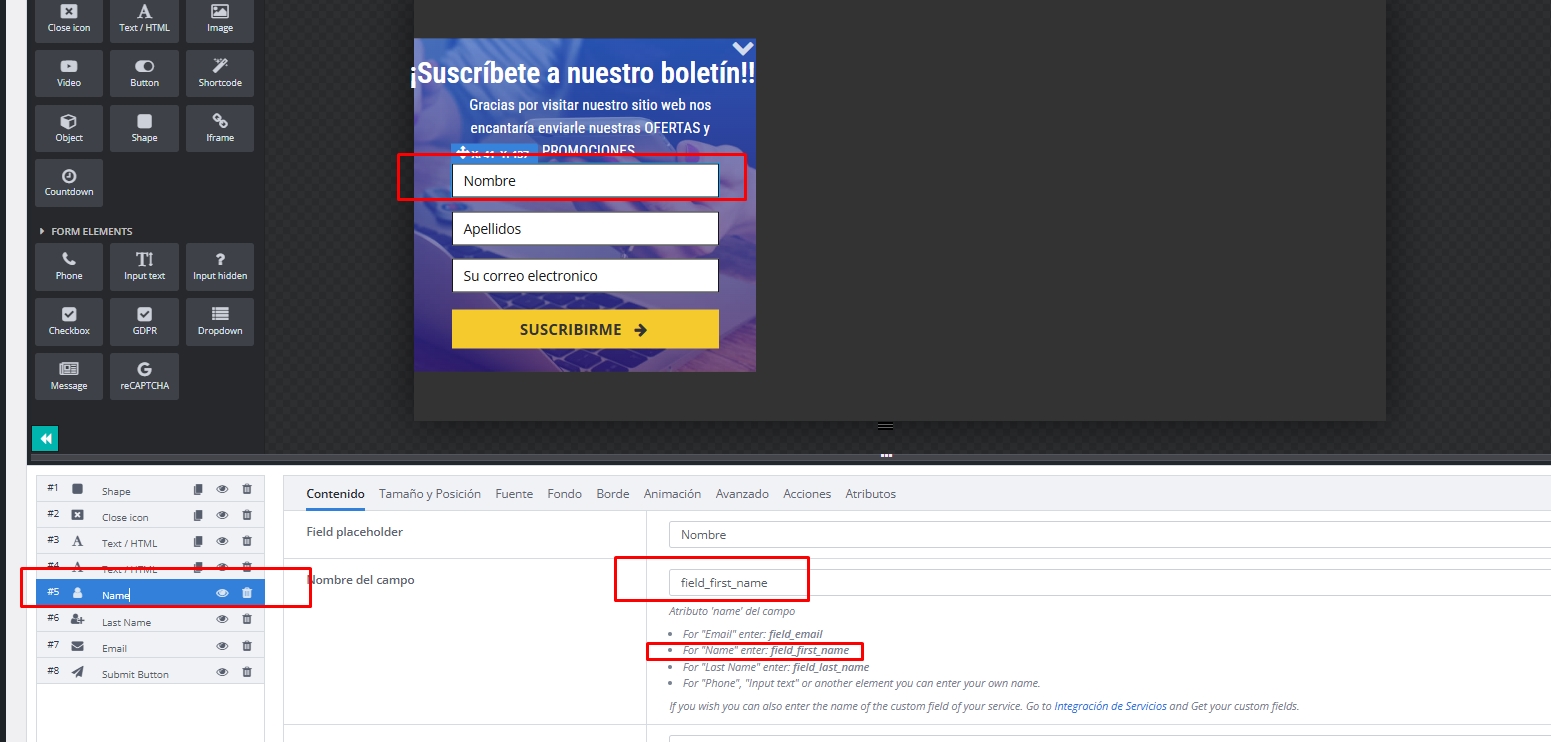The image size is (1551, 742).
Task: Switch to the Fondo tab
Action: (564, 494)
